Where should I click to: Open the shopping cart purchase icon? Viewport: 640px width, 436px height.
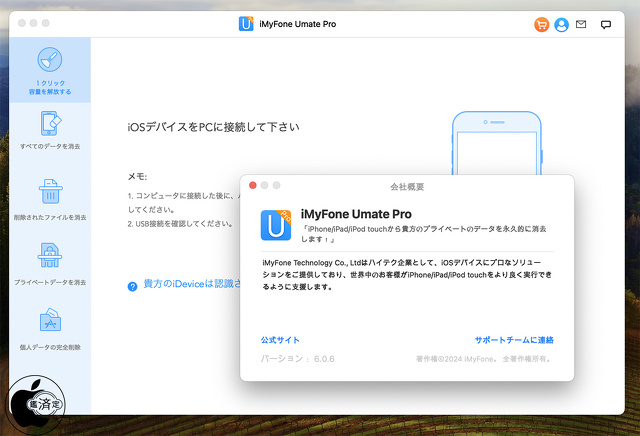541,24
